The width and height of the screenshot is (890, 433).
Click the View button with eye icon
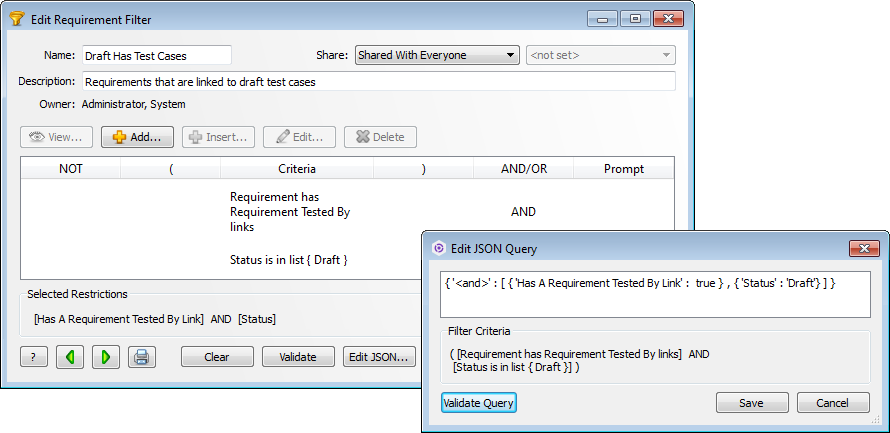[x=57, y=137]
